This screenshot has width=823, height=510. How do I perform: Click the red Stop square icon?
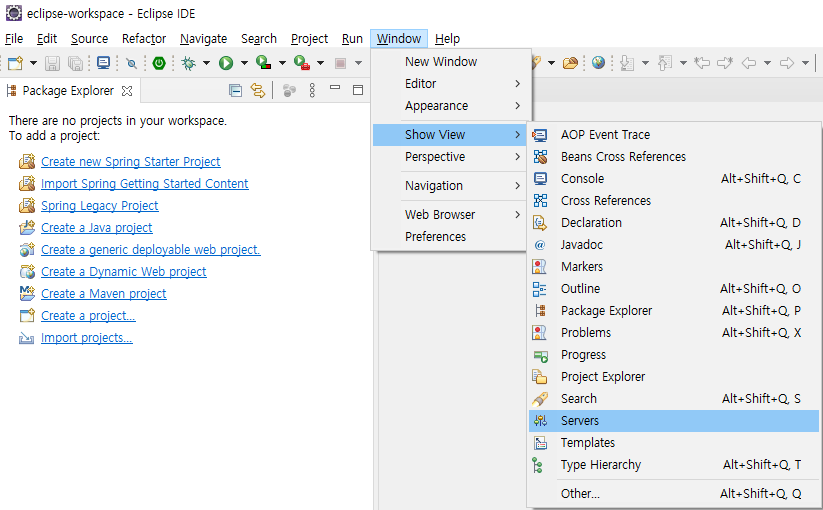[340, 63]
